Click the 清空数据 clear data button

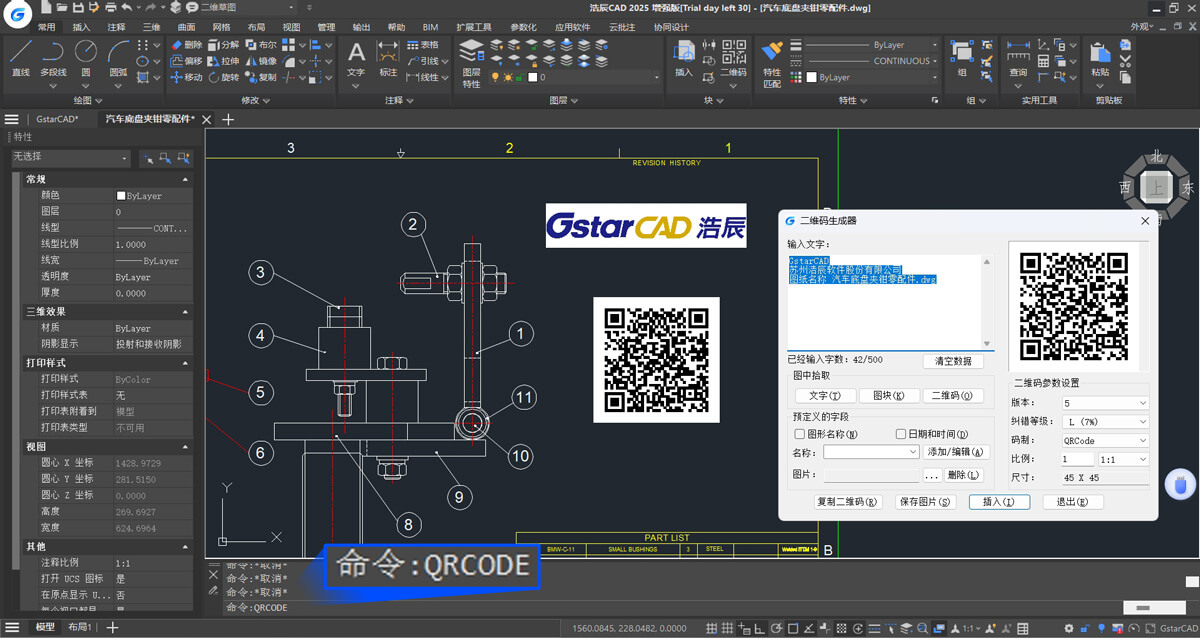[x=952, y=361]
